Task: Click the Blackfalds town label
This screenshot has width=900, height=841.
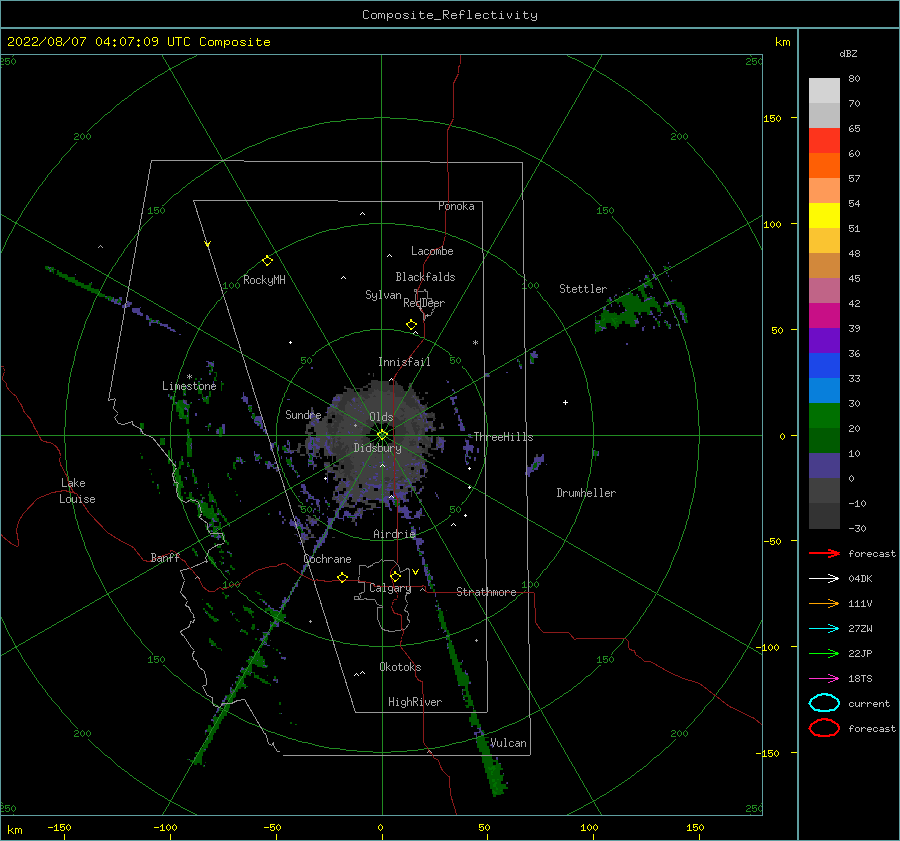Action: point(425,277)
